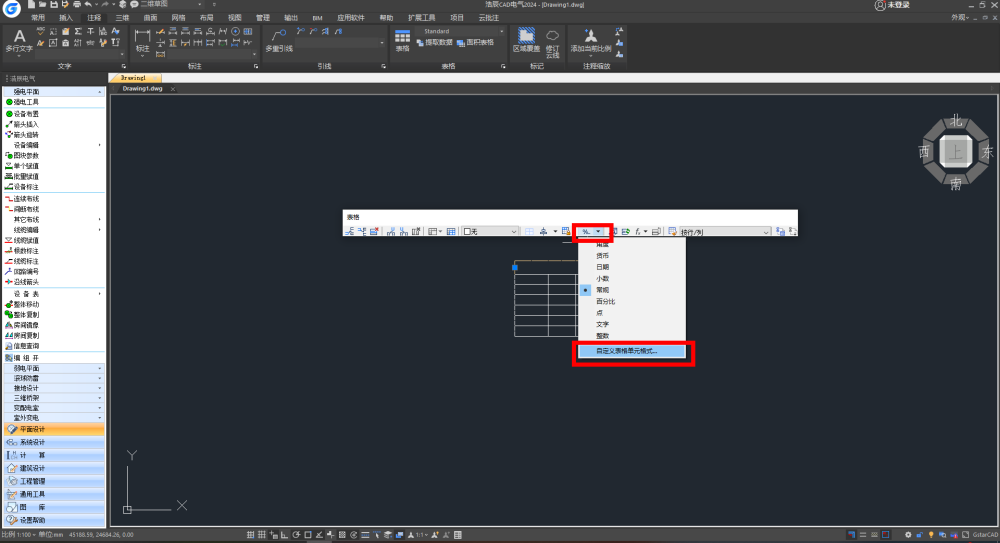The height and width of the screenshot is (543, 1000).
Task: Click the undo arrow in quick access toolbar
Action: 88,4
